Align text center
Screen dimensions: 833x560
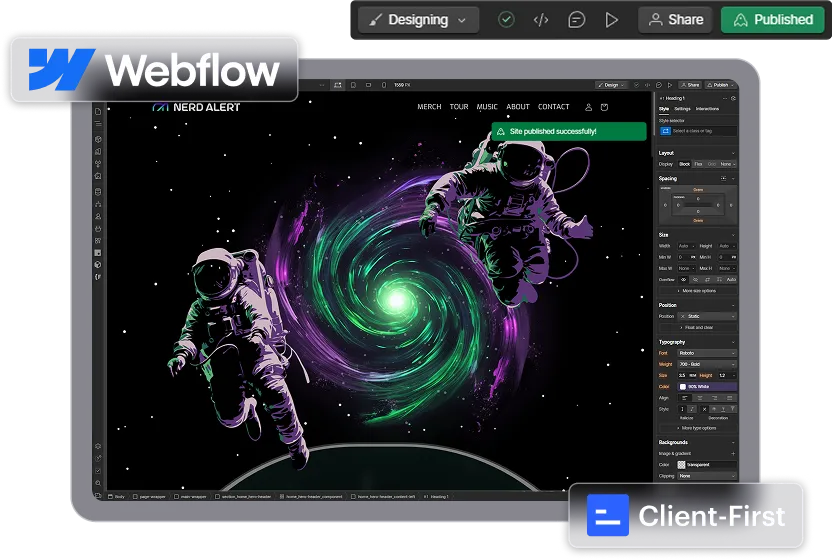pos(700,398)
